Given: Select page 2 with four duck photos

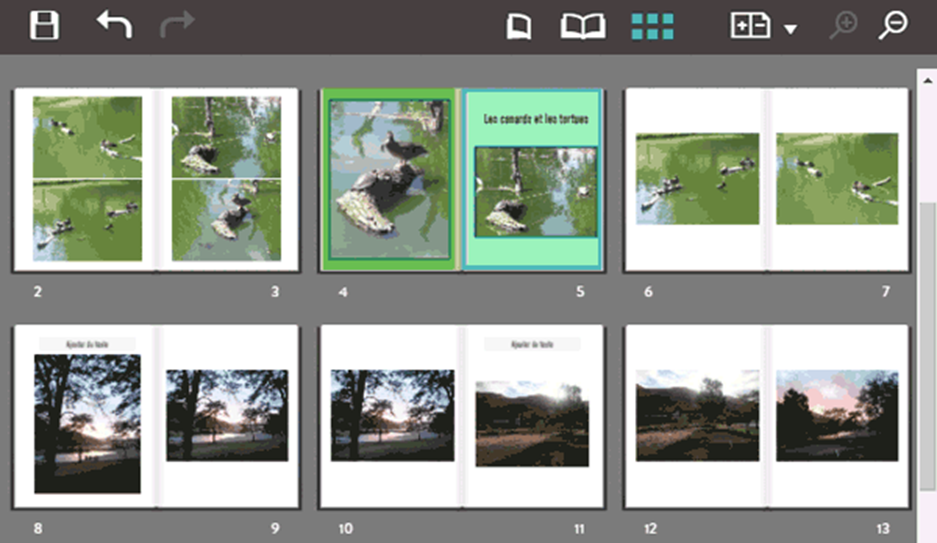Looking at the screenshot, I should point(86,180).
